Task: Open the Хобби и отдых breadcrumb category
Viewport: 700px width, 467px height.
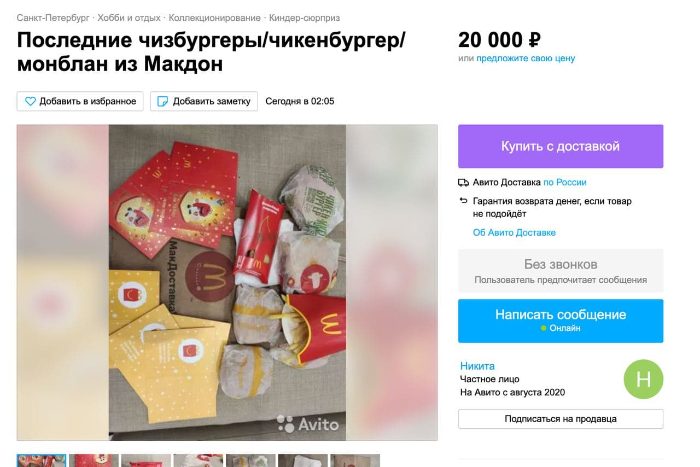Action: click(x=129, y=18)
